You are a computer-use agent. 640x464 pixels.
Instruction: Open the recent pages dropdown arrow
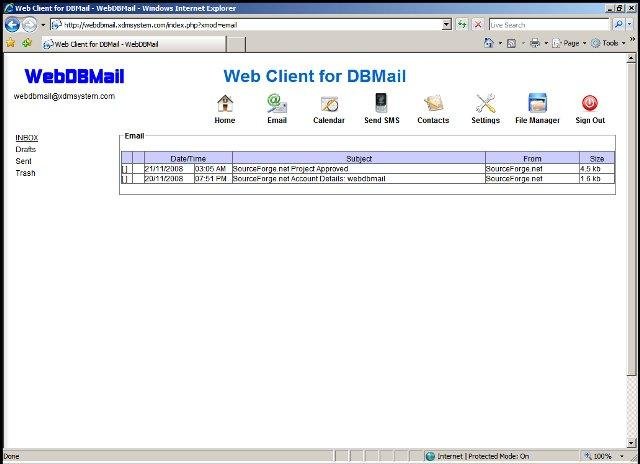[43, 25]
